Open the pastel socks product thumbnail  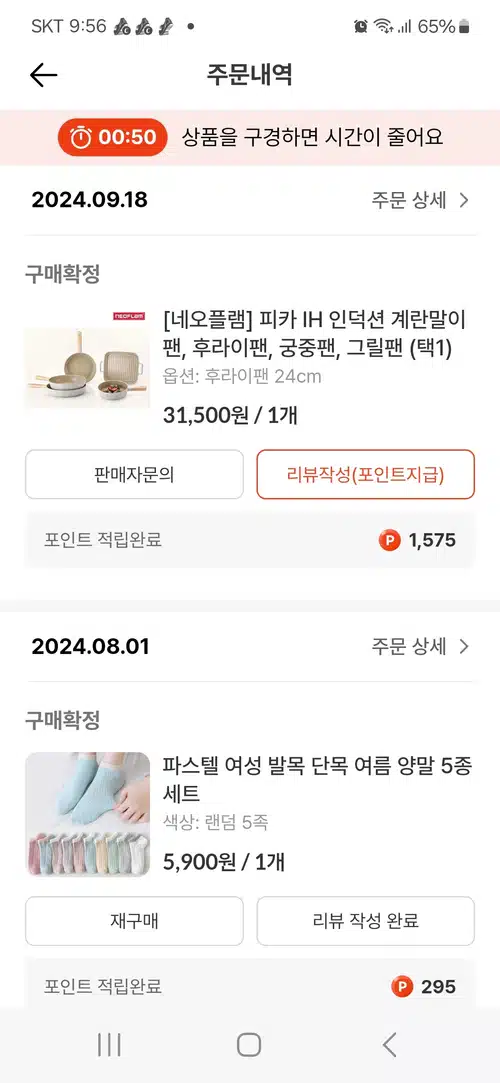click(x=88, y=814)
